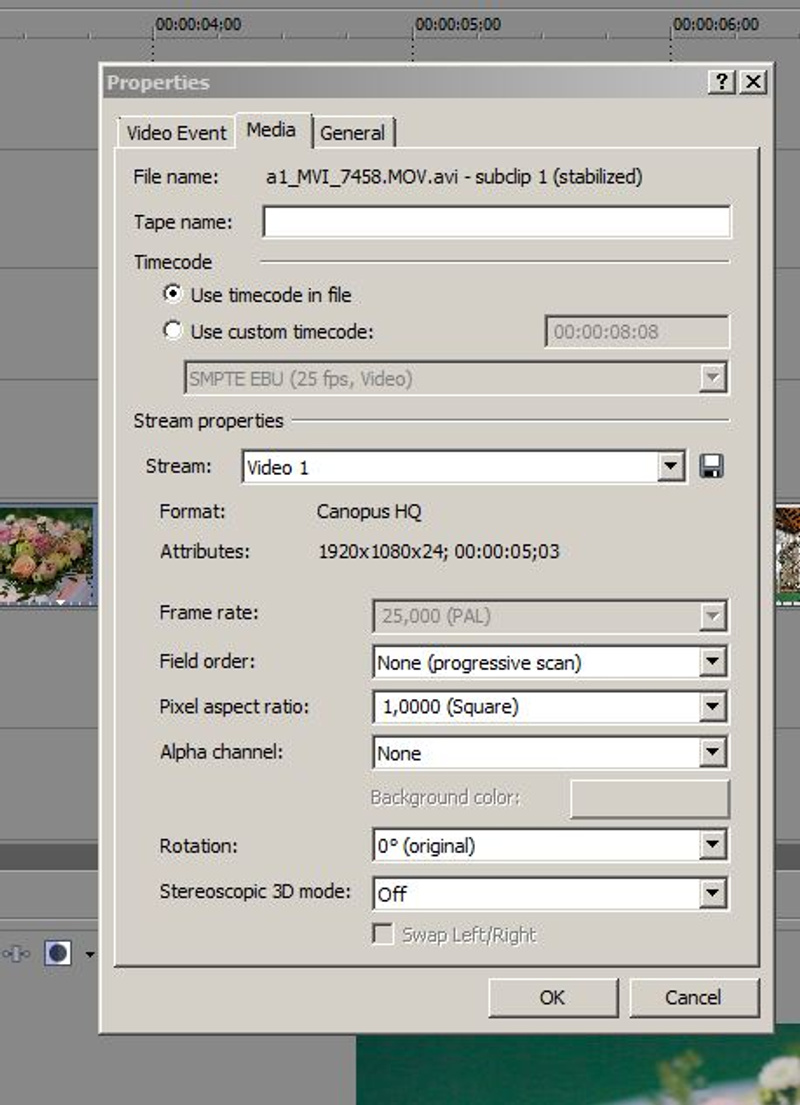Click the 00:00:05:00 mark on the ruler
Image resolution: width=800 pixels, height=1105 pixels.
pos(458,25)
